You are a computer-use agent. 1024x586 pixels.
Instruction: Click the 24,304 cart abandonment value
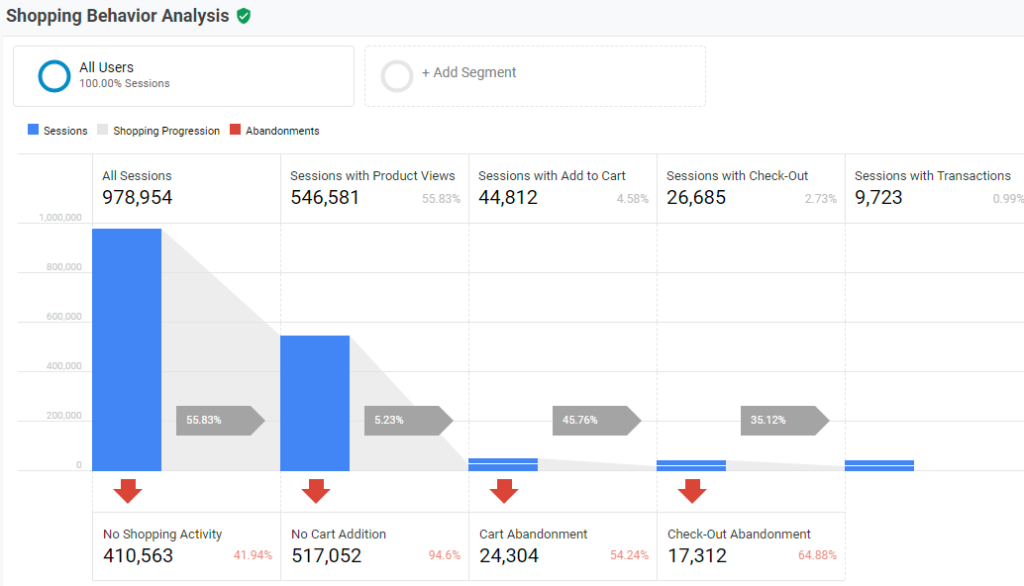(x=509, y=555)
